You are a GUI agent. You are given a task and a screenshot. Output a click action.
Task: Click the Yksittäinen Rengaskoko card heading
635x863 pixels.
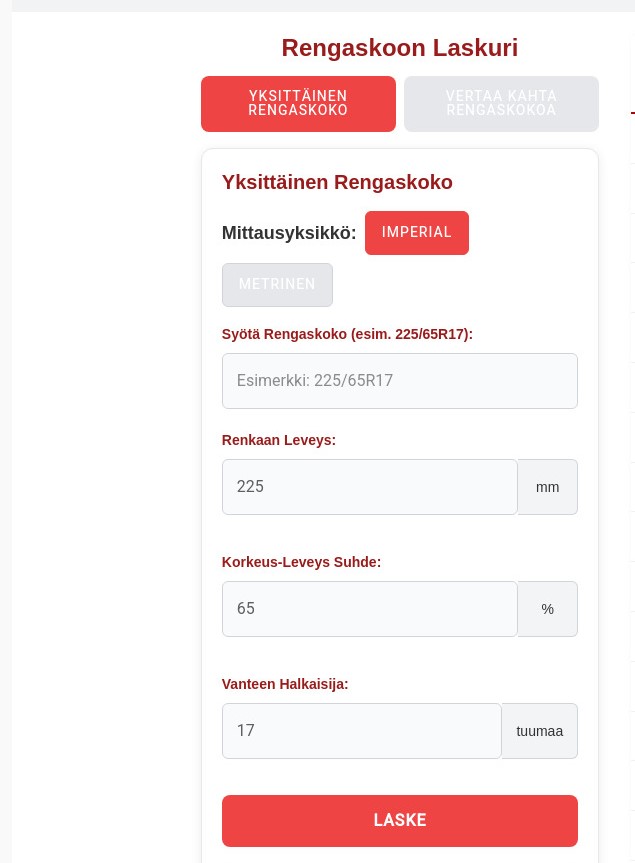[337, 182]
